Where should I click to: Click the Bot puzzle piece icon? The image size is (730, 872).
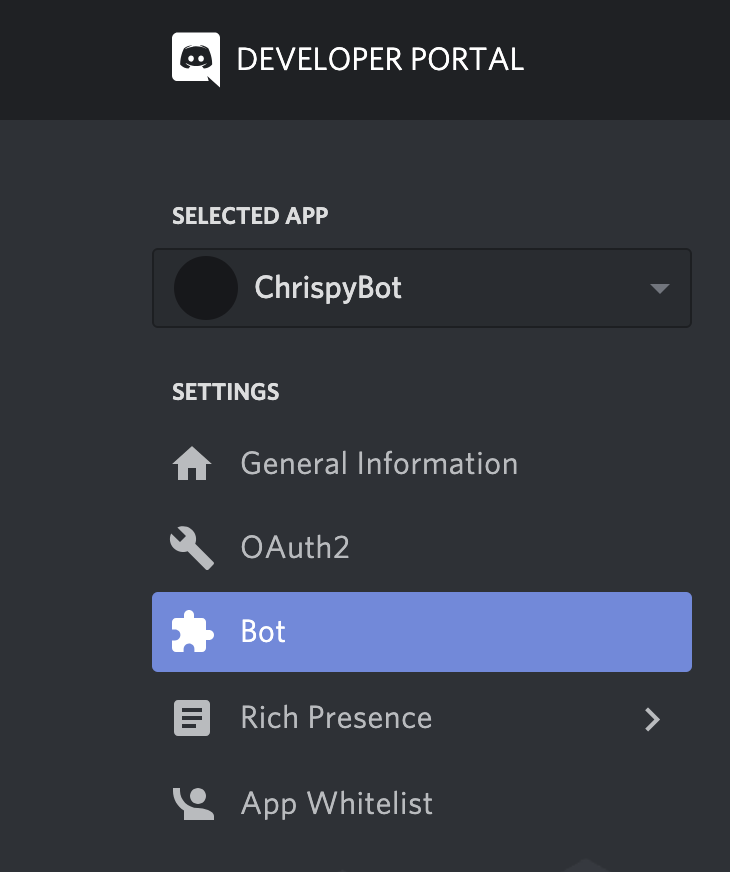tap(192, 632)
